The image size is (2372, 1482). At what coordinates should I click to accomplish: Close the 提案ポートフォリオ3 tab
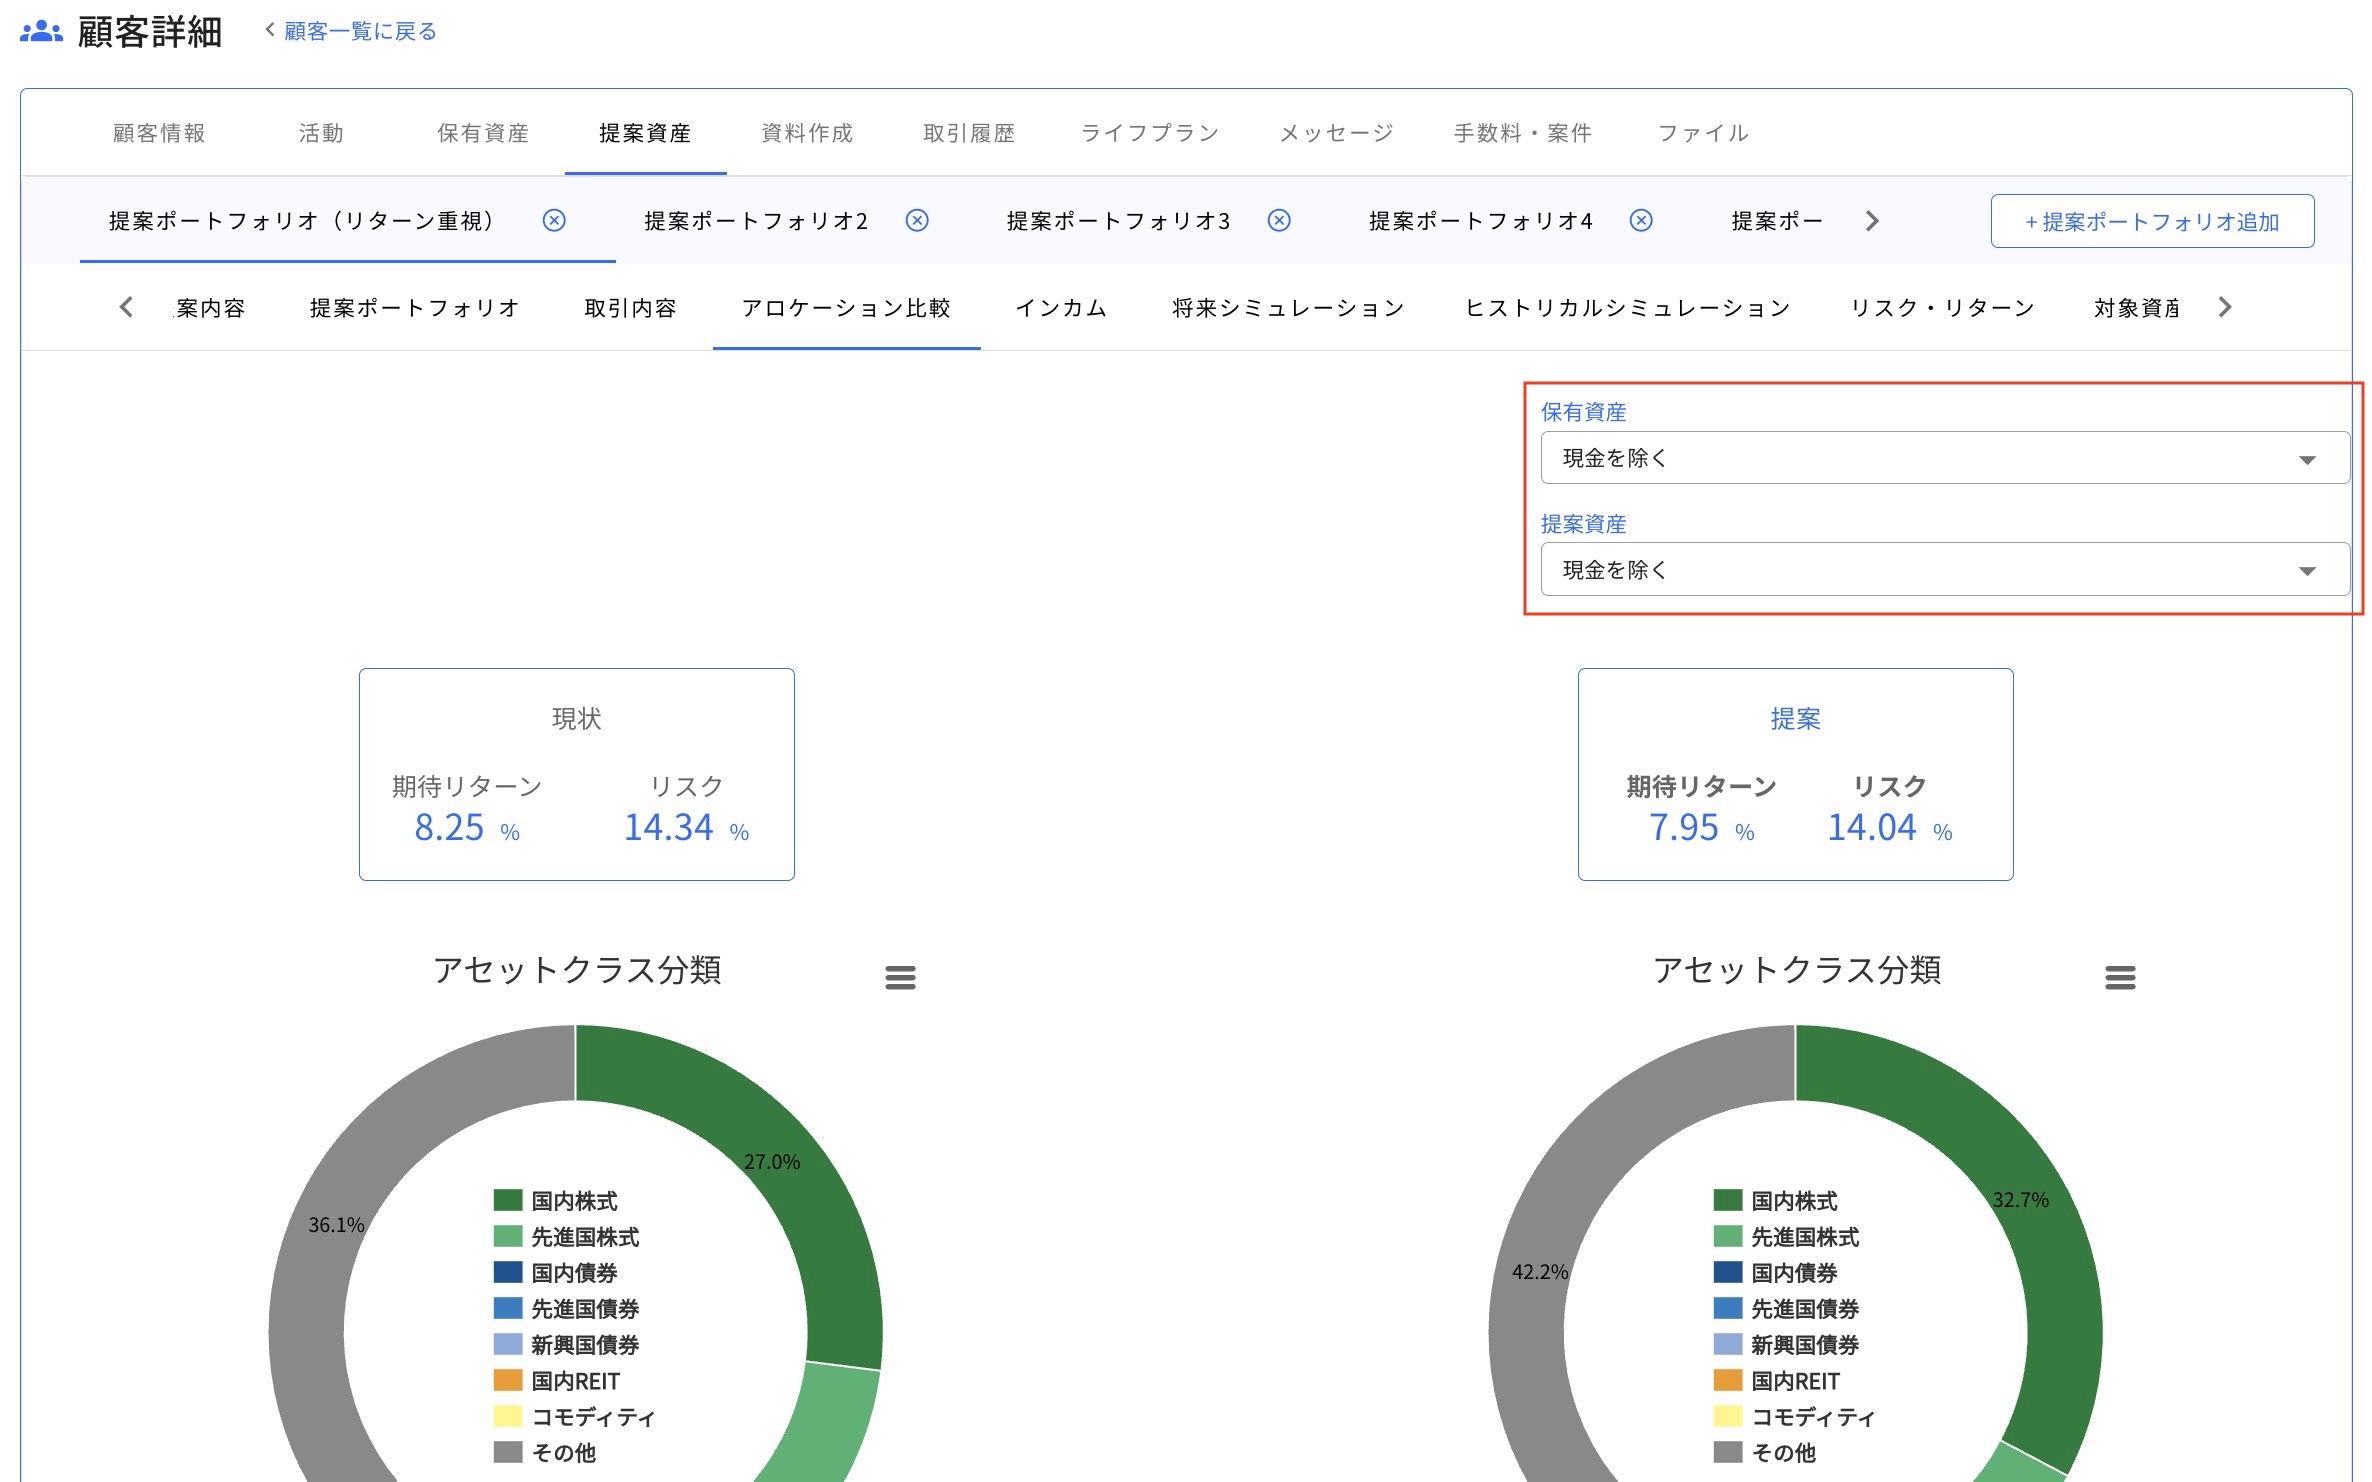tap(1279, 221)
